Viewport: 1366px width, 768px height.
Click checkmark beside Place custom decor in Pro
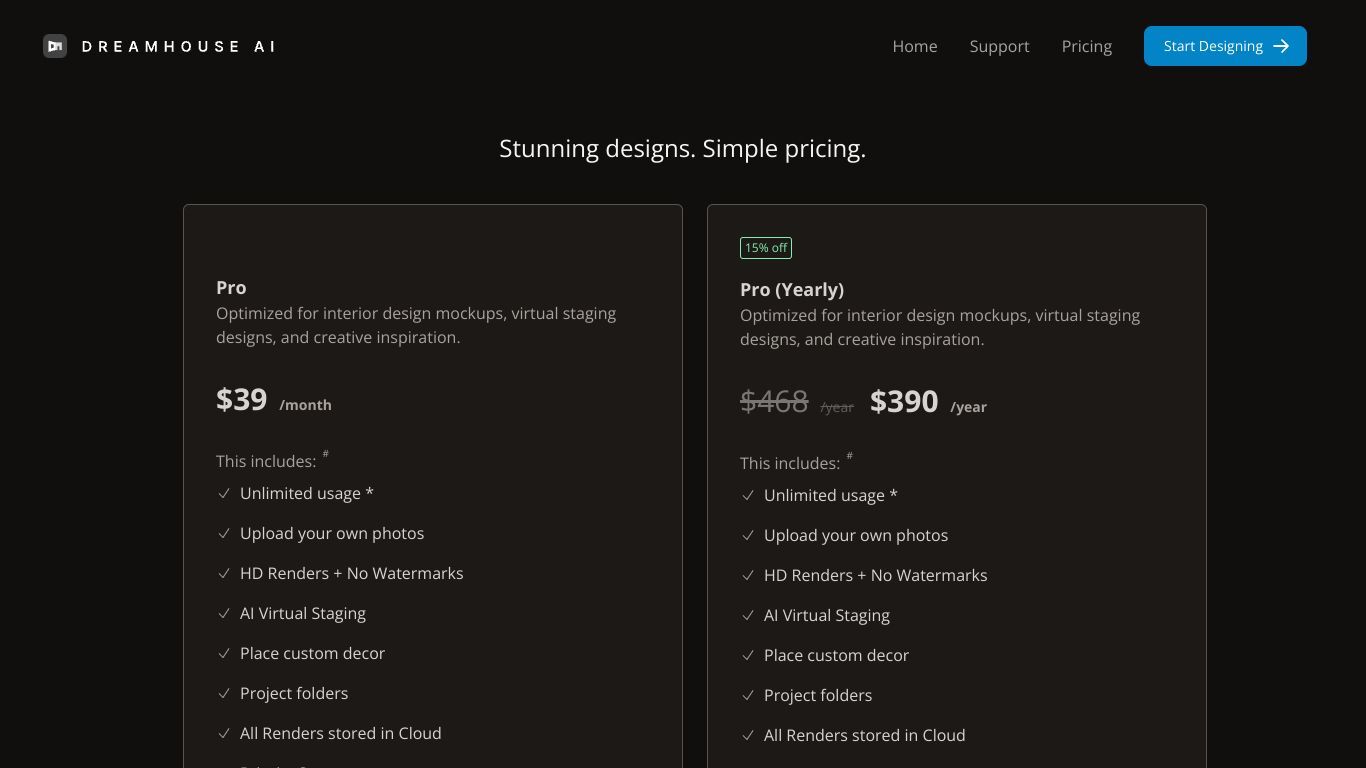coord(224,653)
